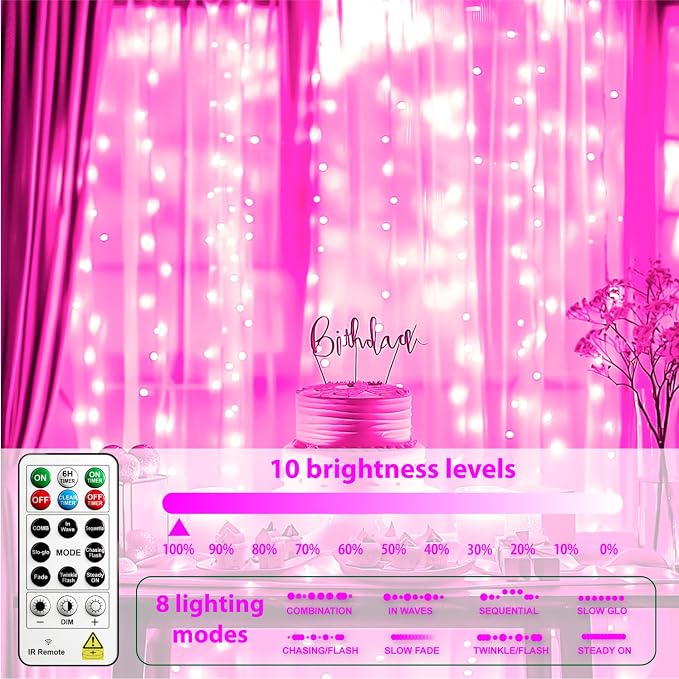Click the MODE label on the remote
Image resolution: width=679 pixels, height=679 pixels.
point(68,553)
